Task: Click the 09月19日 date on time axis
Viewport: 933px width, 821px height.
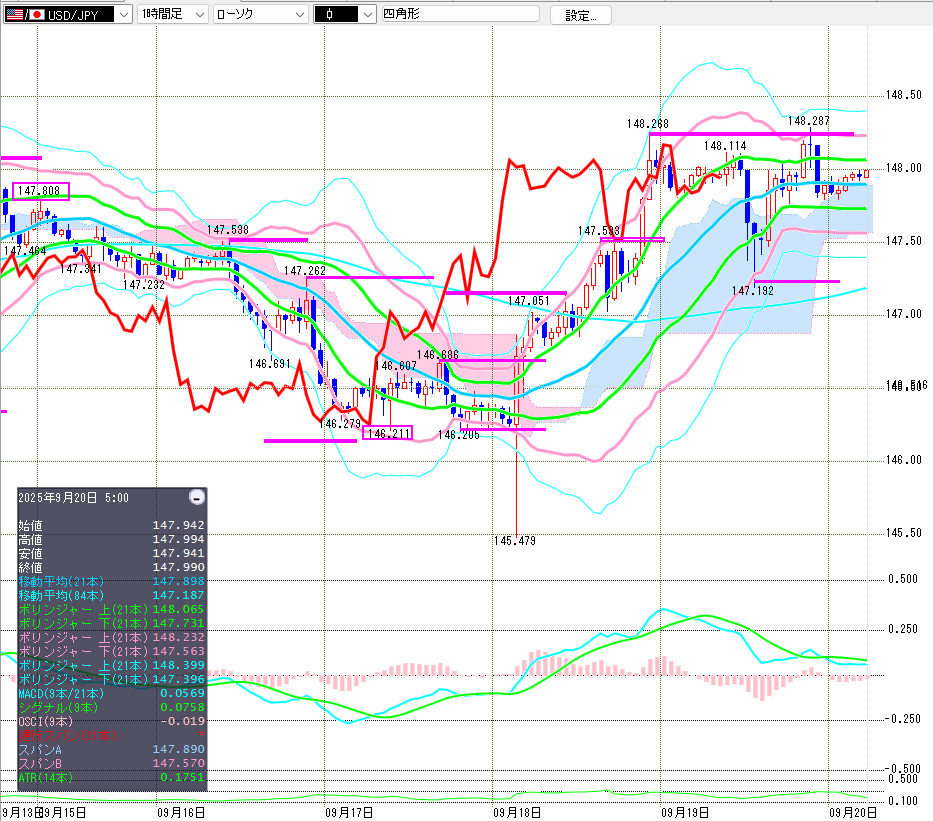Action: (685, 812)
